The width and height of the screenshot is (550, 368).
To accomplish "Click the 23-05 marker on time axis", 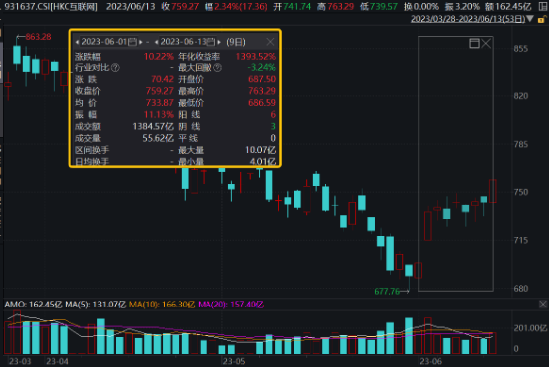I will tap(234, 361).
